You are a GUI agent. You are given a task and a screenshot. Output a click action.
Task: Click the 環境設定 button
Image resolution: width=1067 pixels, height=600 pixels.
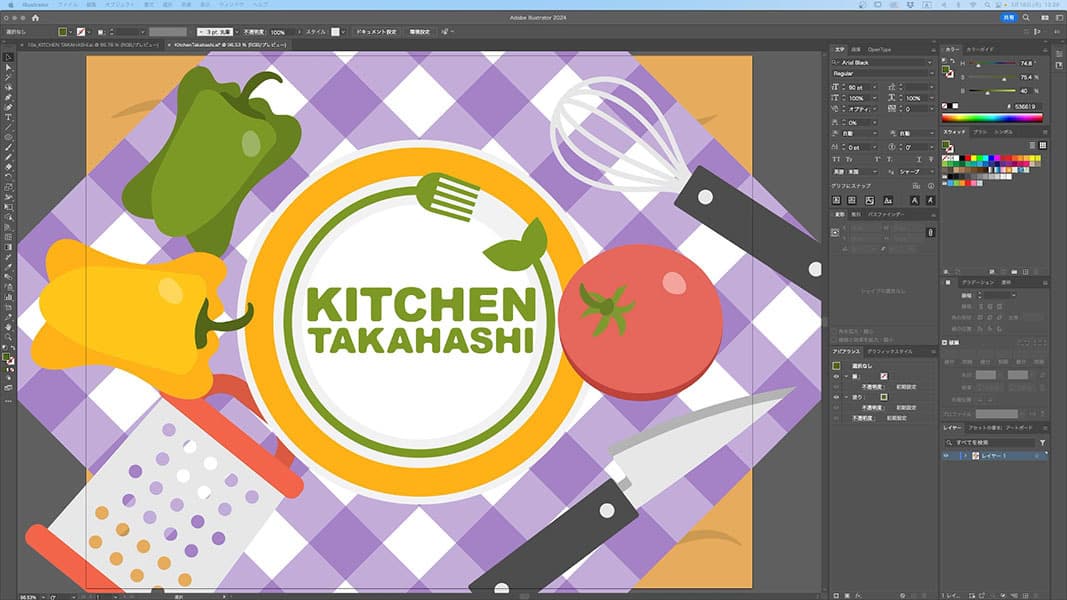(422, 32)
